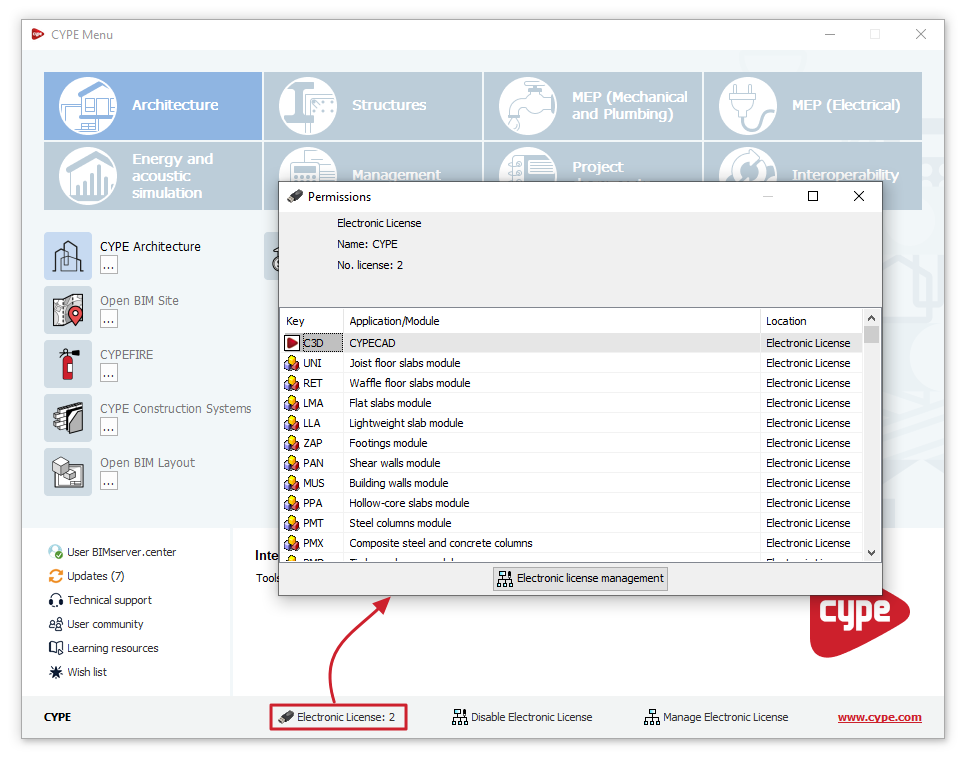Open more options under Open BIM Site
Screen dimensions: 963x759
109,320
